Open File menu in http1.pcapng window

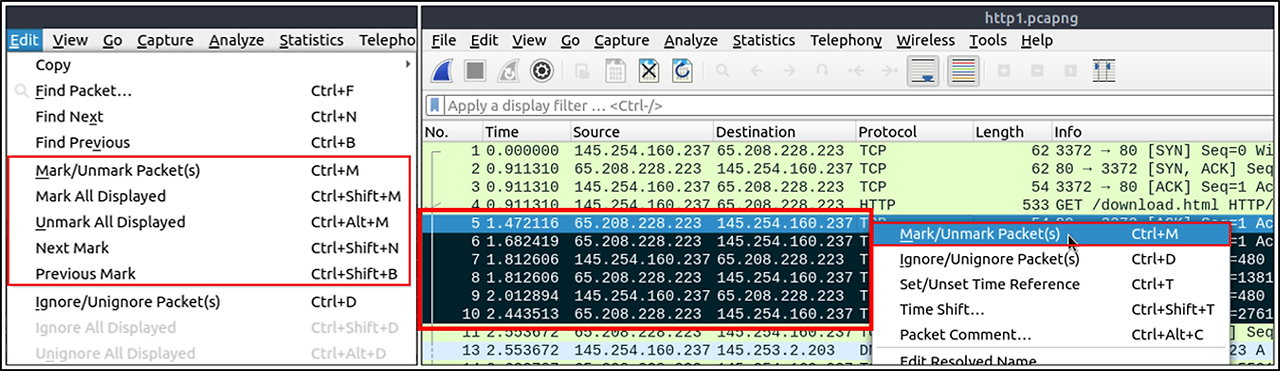point(443,40)
